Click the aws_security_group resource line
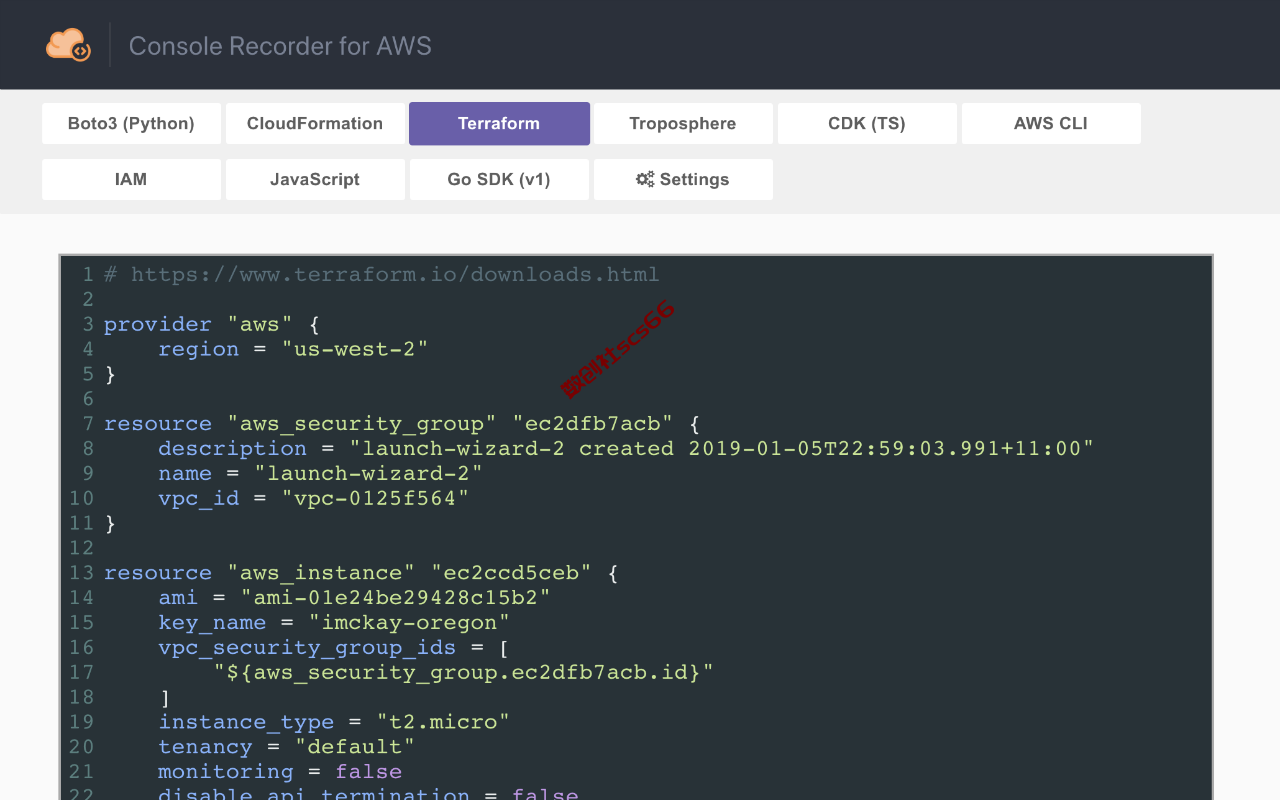 coord(402,423)
